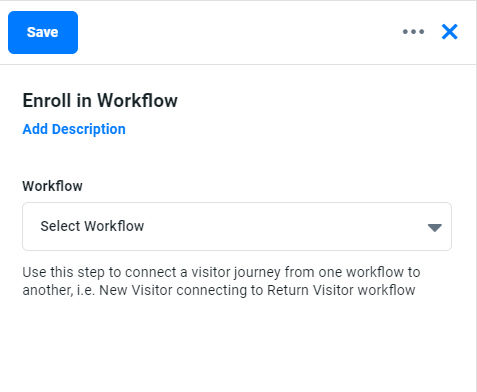This screenshot has height=392, width=477.
Task: Focus the Workflow selection field
Action: click(237, 226)
